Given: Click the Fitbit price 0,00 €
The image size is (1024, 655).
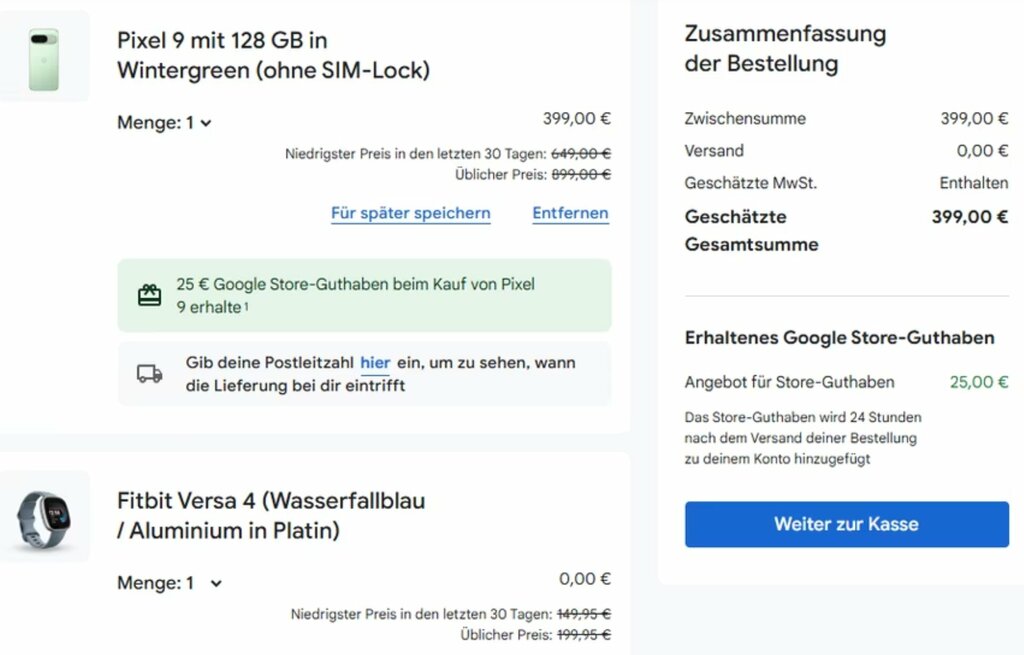Looking at the screenshot, I should 584,579.
